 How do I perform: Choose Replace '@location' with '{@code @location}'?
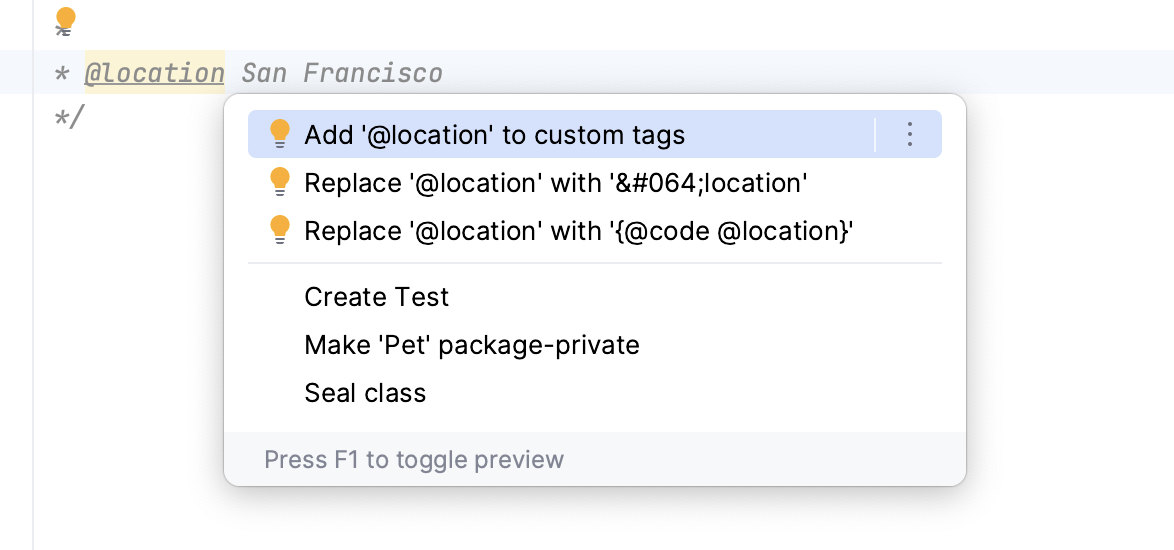[578, 231]
